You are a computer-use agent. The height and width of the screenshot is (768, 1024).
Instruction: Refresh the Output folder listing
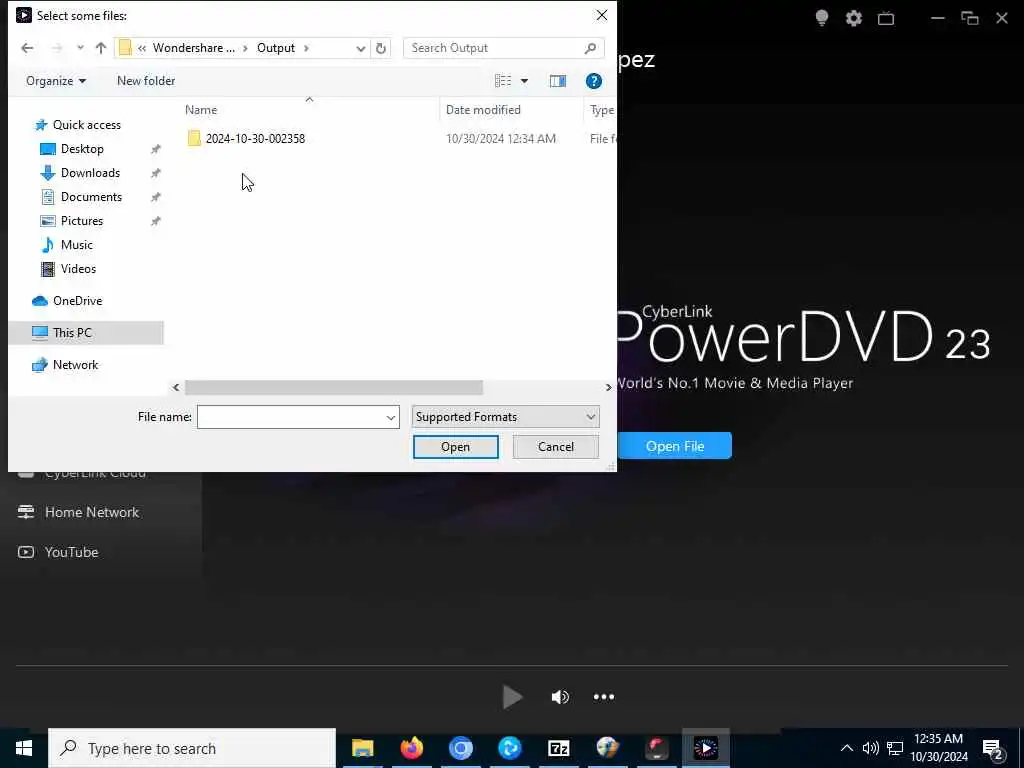coord(381,48)
